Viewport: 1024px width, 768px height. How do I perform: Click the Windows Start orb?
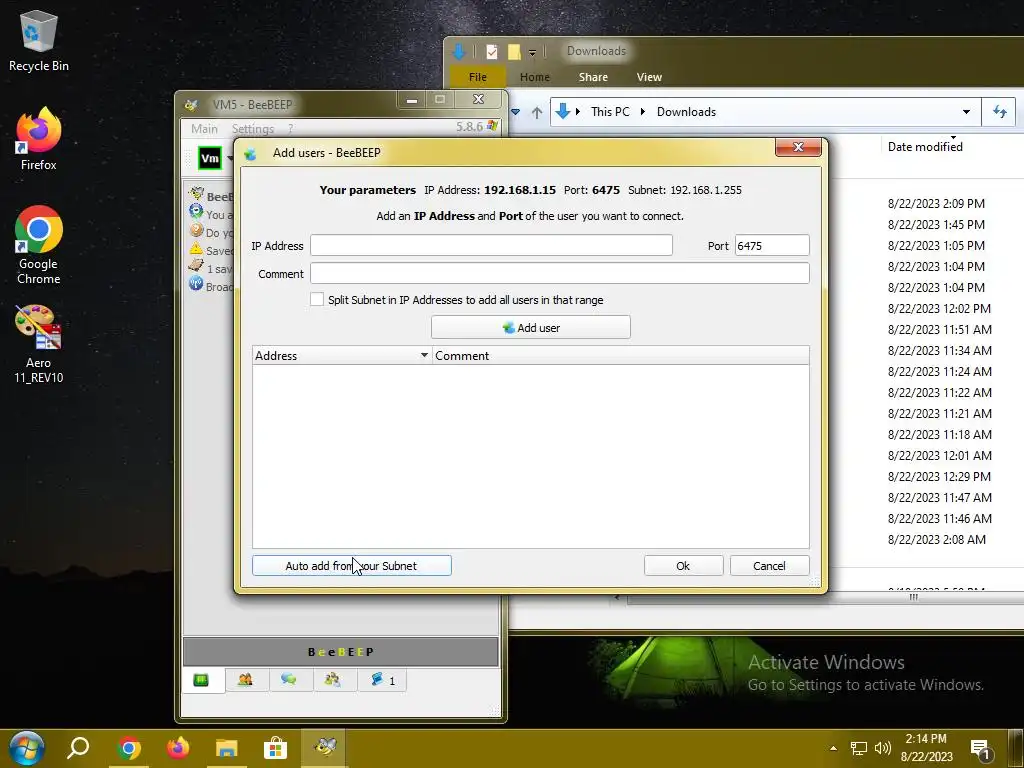tap(27, 748)
